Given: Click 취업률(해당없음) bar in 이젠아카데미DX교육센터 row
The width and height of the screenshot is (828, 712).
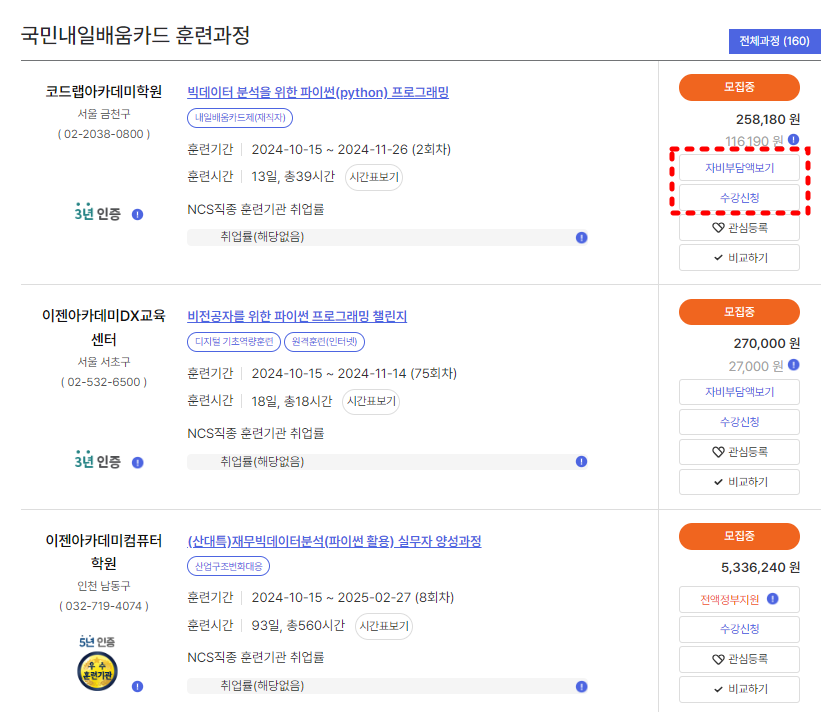Looking at the screenshot, I should (388, 462).
